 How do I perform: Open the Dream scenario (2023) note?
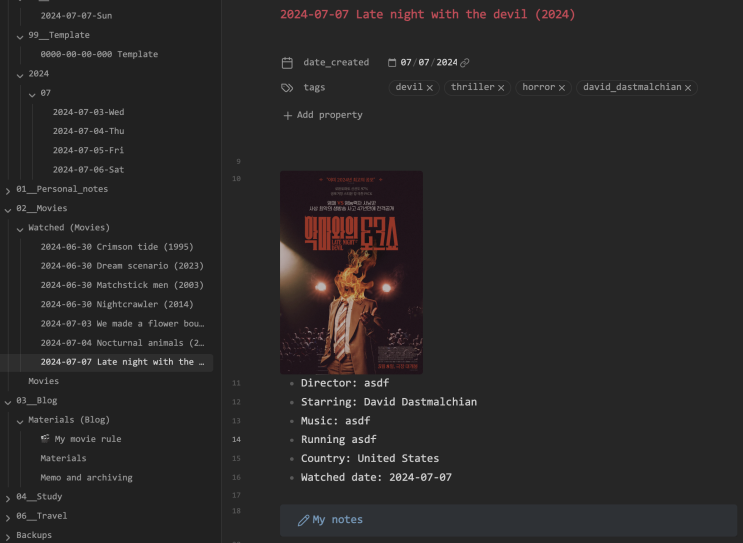click(x=122, y=266)
